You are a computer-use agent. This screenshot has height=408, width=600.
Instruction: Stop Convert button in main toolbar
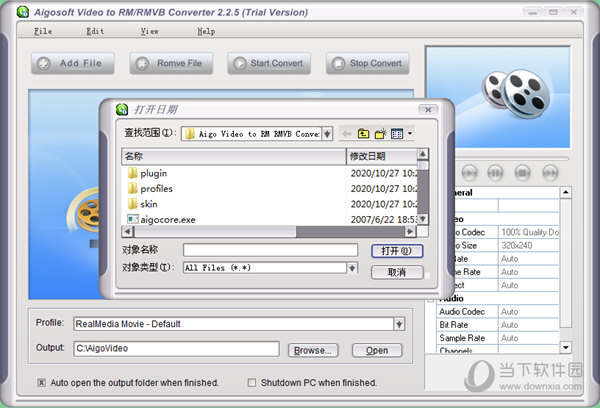[x=368, y=63]
